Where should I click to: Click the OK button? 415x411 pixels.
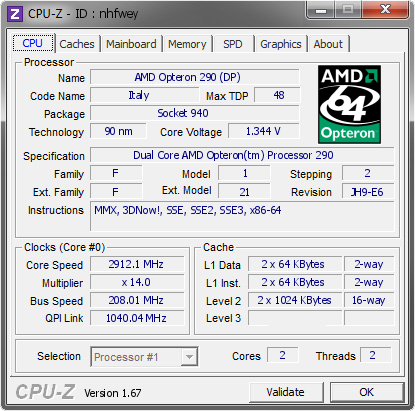coord(367,392)
